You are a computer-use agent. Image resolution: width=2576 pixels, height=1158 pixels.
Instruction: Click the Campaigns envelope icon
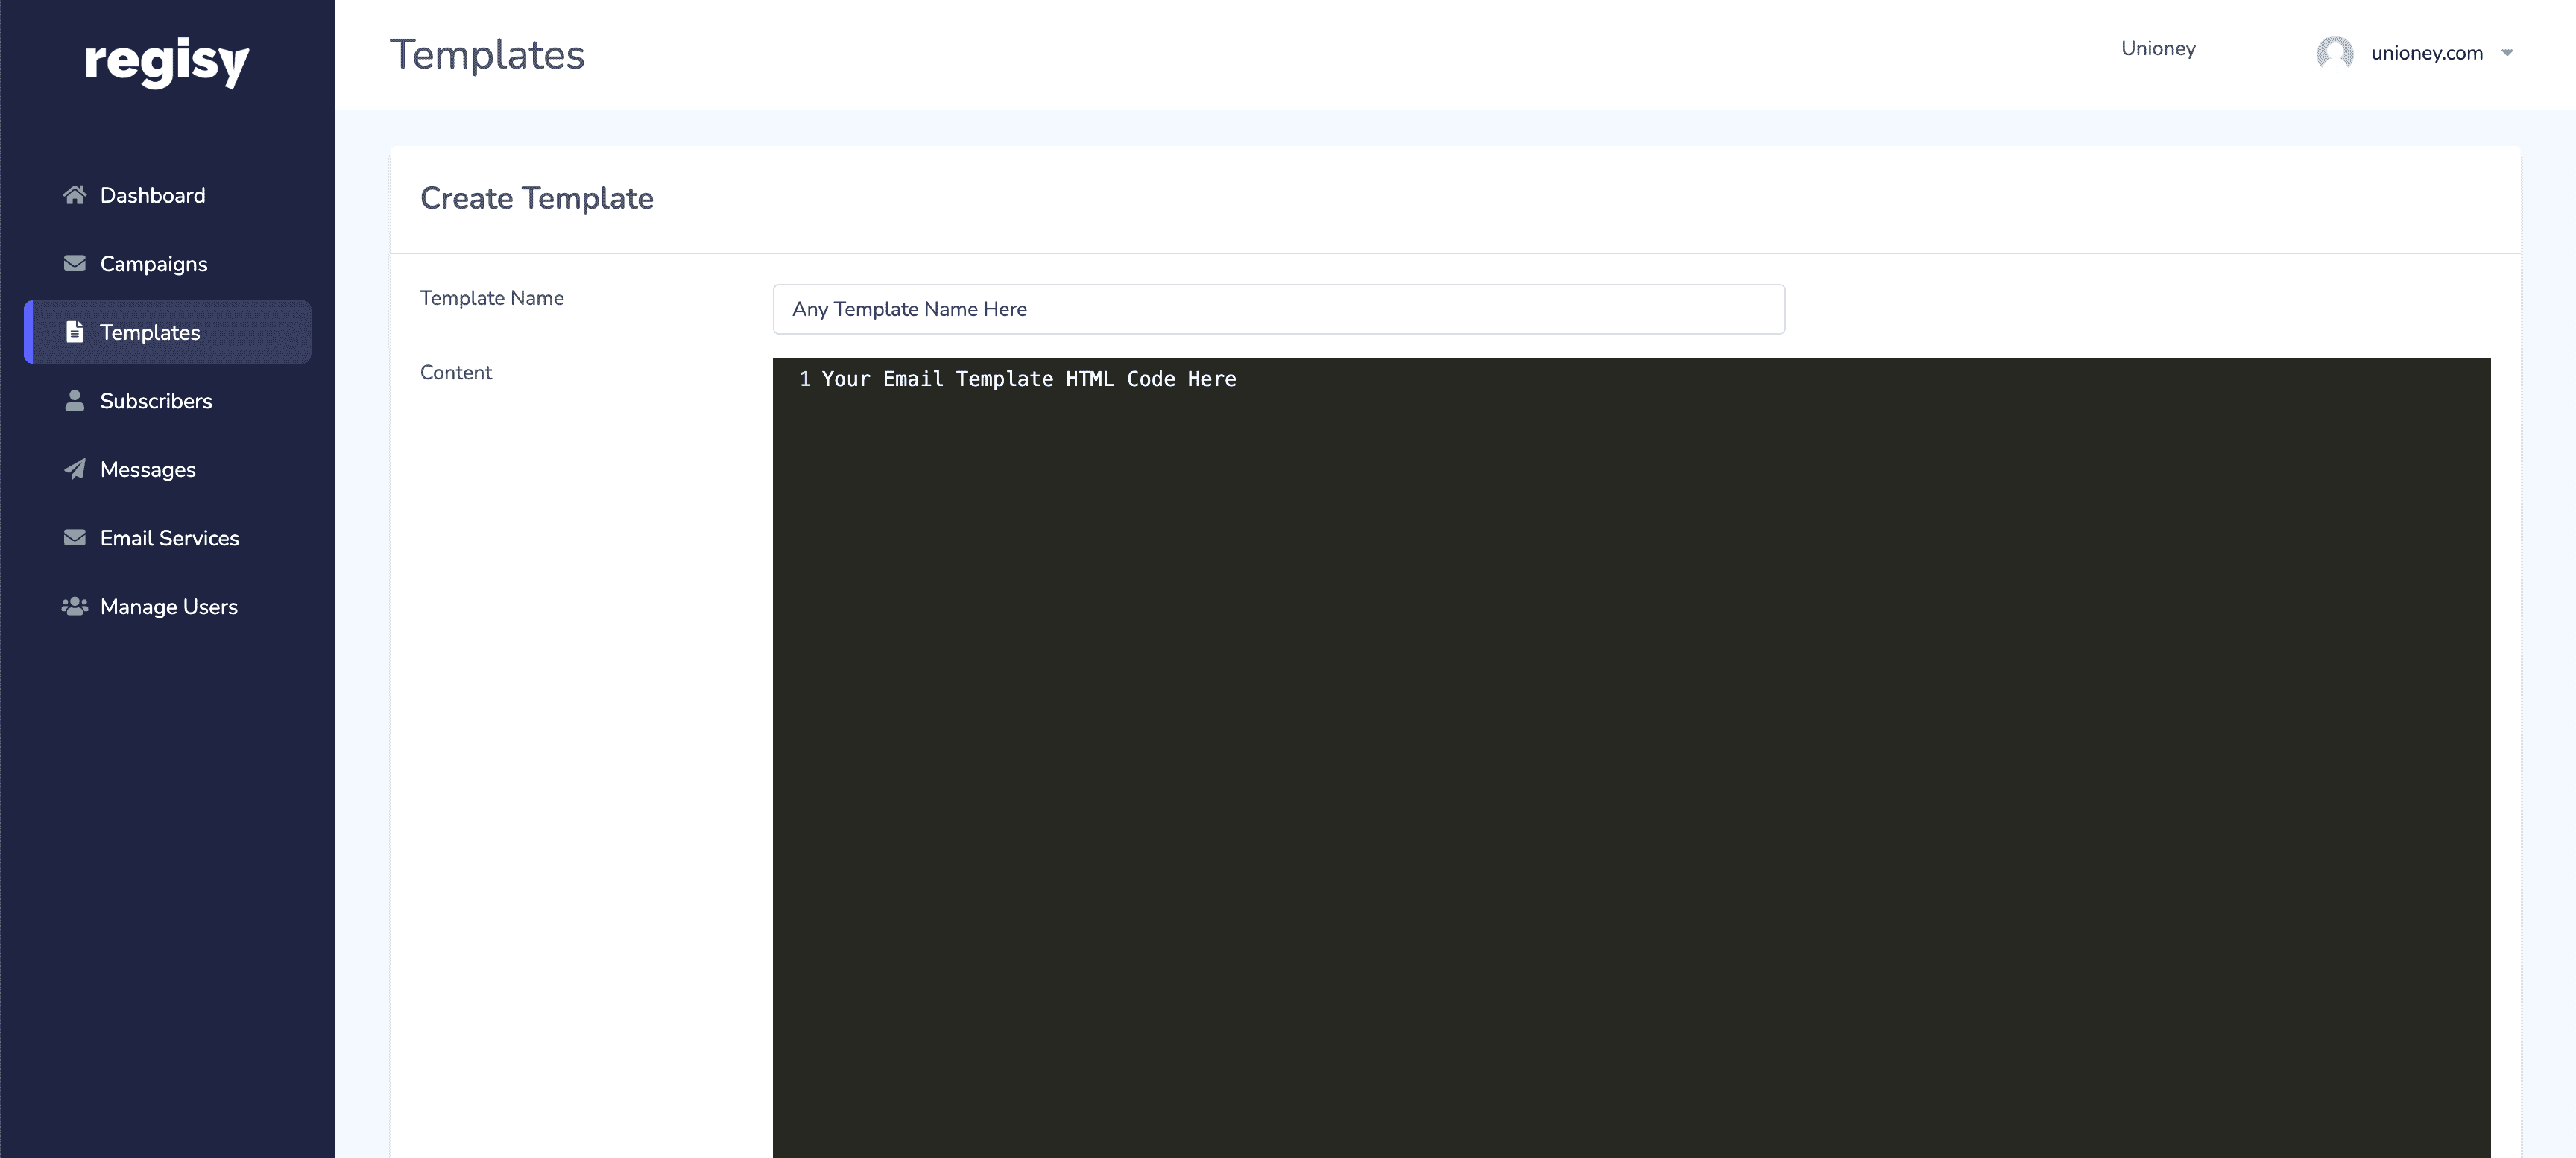[x=74, y=263]
